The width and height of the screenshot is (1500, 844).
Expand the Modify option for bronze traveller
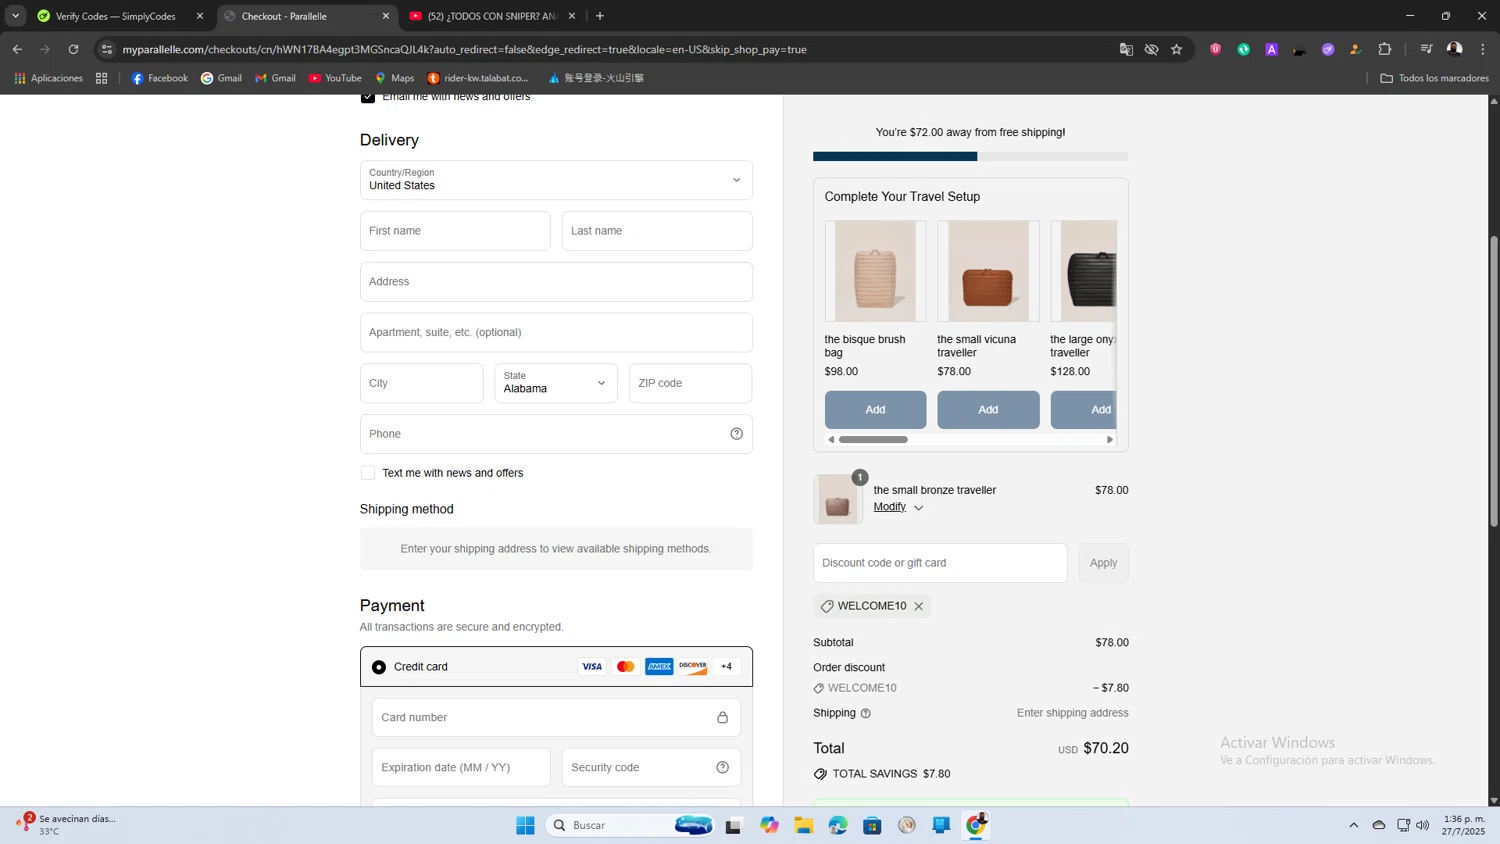click(x=898, y=507)
